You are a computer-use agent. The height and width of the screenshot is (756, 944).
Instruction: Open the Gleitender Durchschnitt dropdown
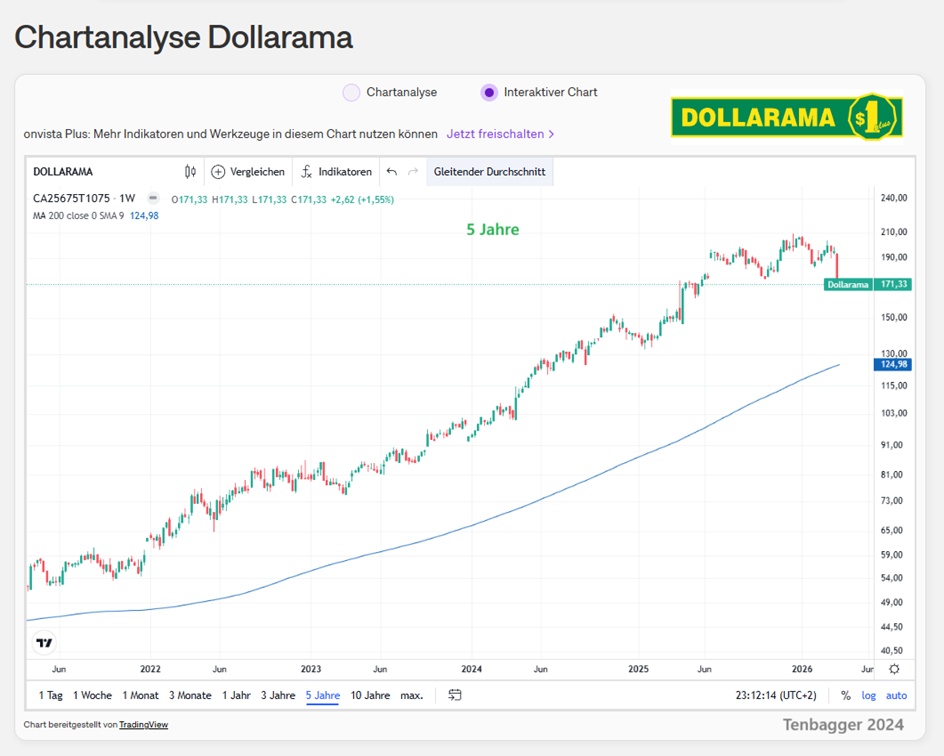pos(489,172)
